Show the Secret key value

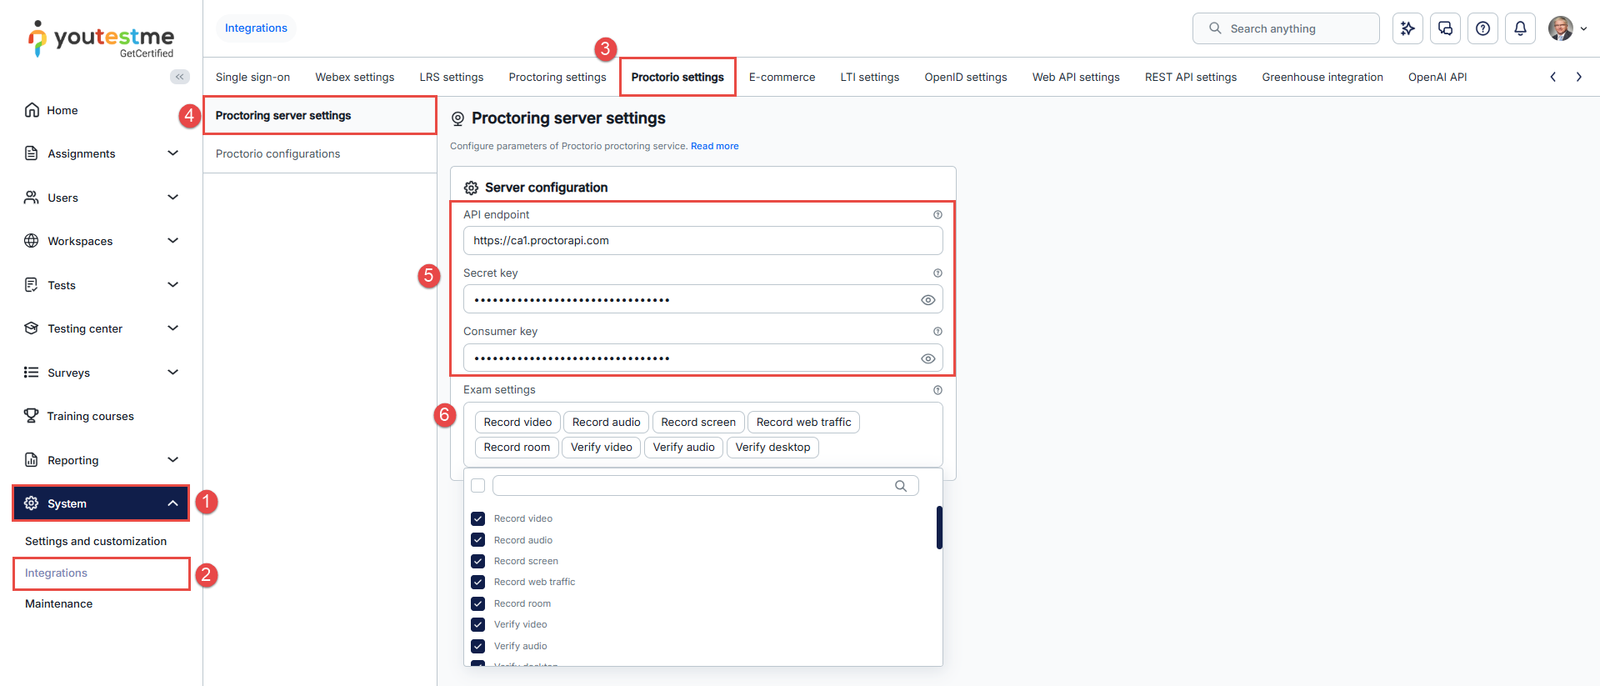928,300
